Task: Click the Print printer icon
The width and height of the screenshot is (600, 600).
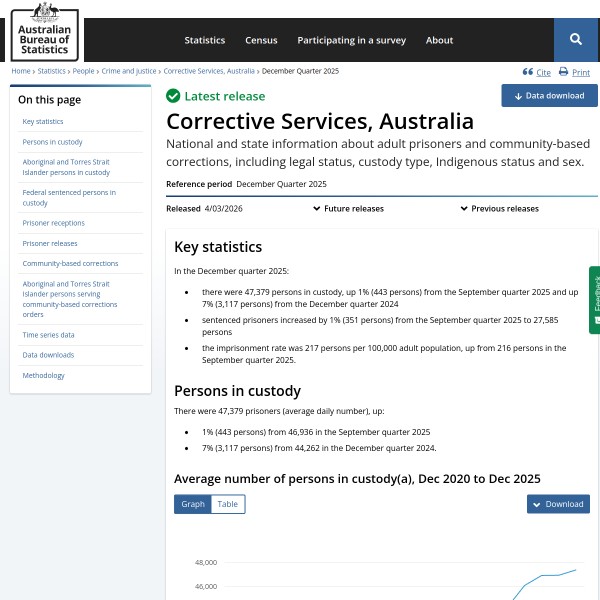Action: tap(563, 72)
